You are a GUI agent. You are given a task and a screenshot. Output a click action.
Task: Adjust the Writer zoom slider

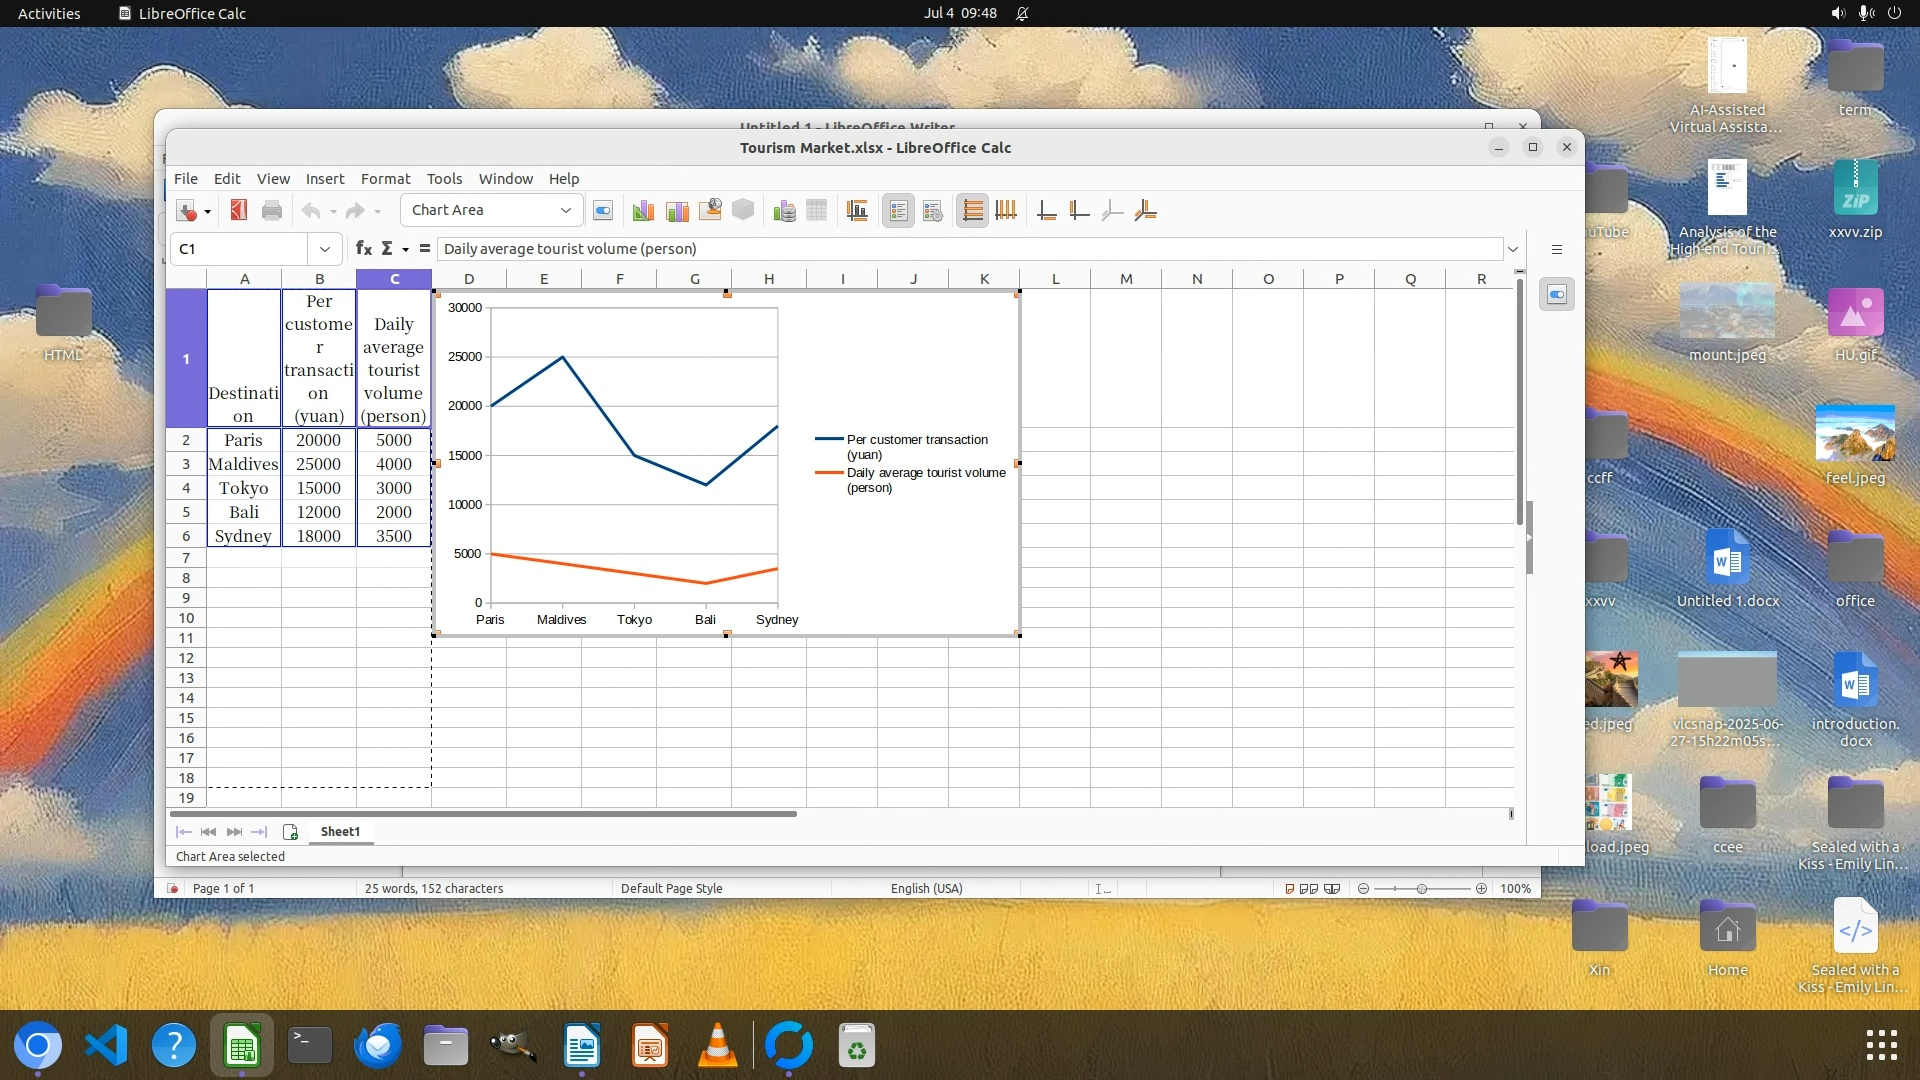point(1421,888)
